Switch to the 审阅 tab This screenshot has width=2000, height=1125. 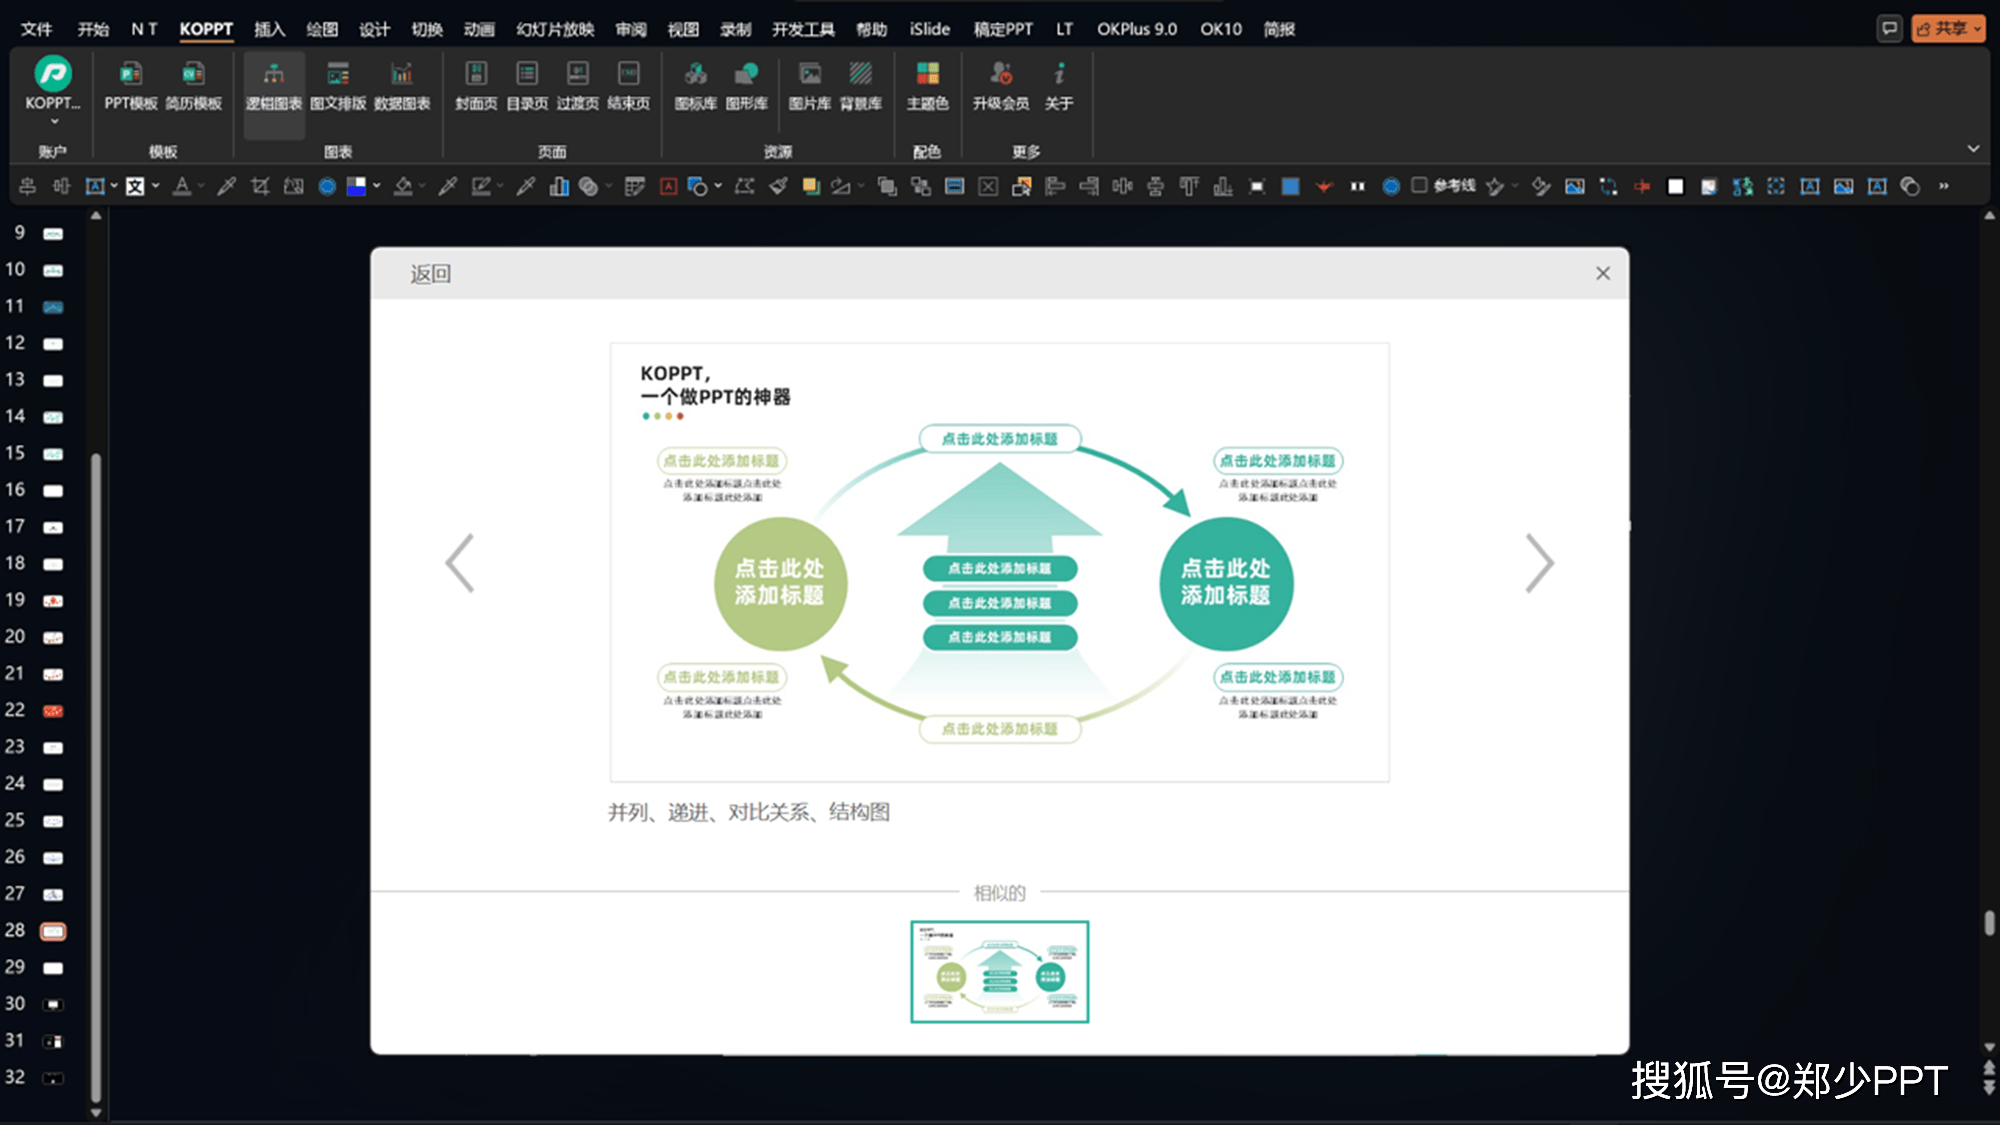631,29
